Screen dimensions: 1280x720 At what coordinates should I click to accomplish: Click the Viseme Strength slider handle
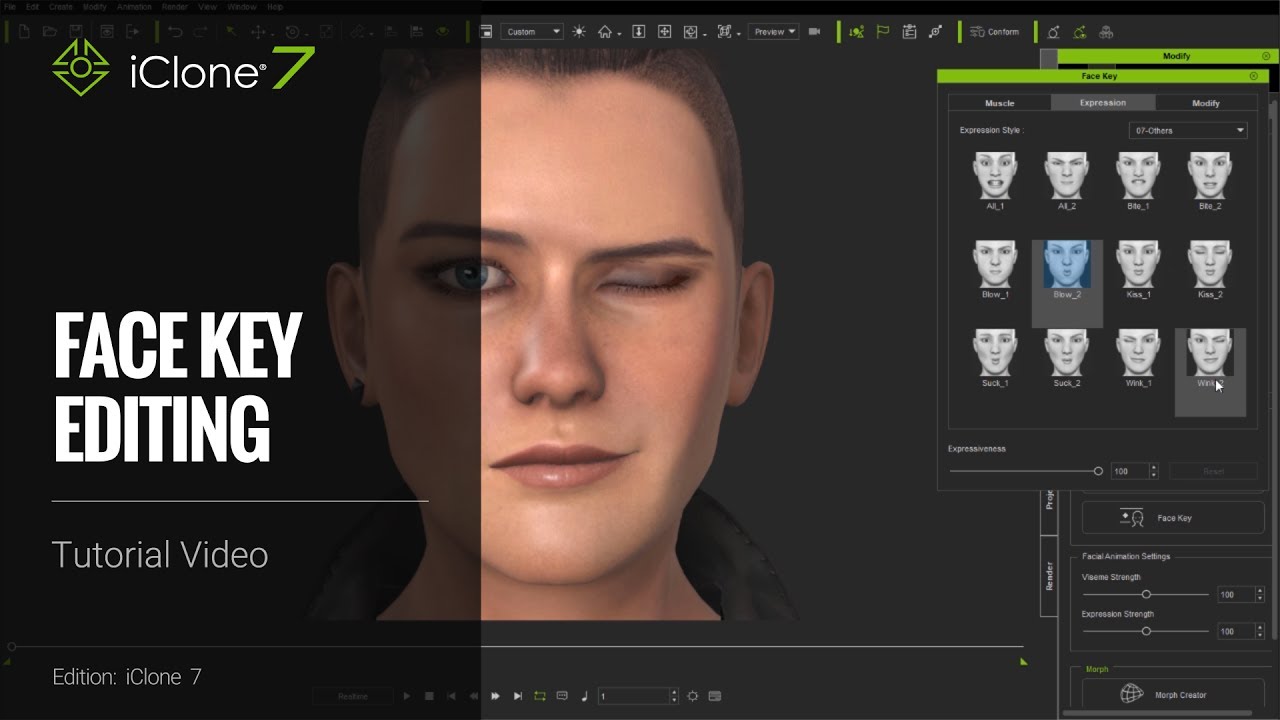1146,595
